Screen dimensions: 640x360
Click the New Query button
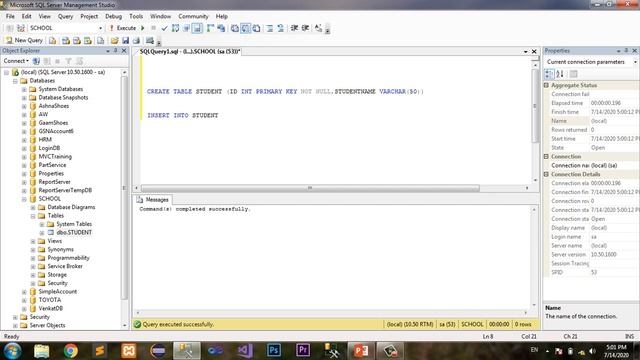pyautogui.click(x=24, y=40)
